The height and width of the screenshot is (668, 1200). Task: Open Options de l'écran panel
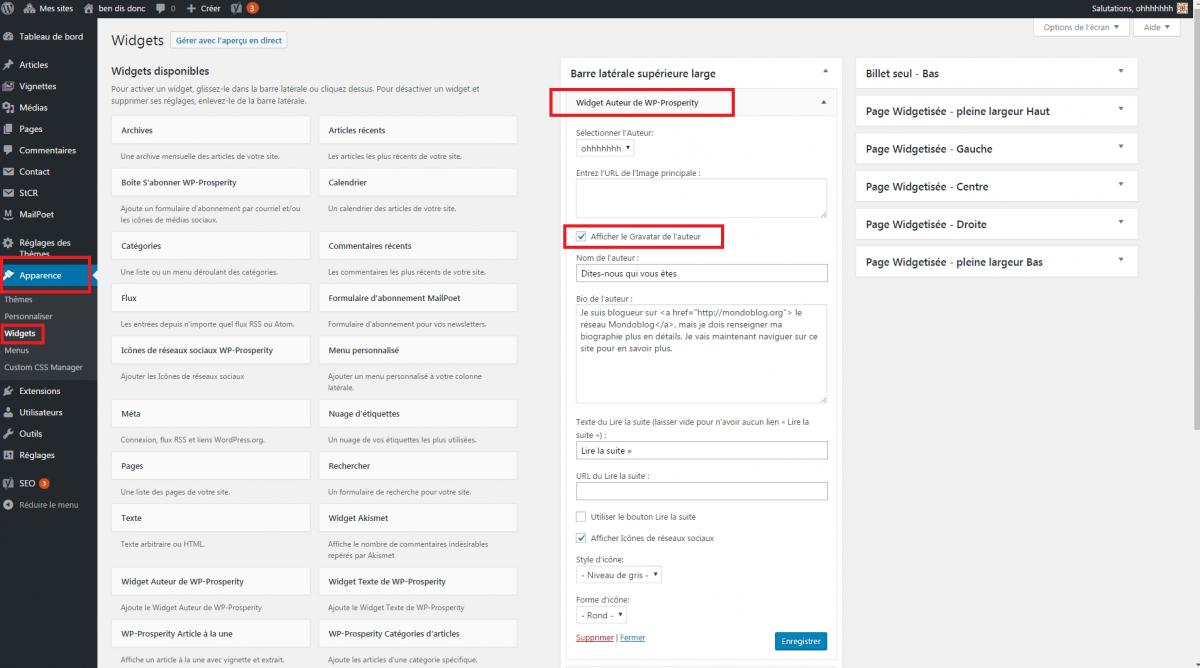click(x=1081, y=27)
